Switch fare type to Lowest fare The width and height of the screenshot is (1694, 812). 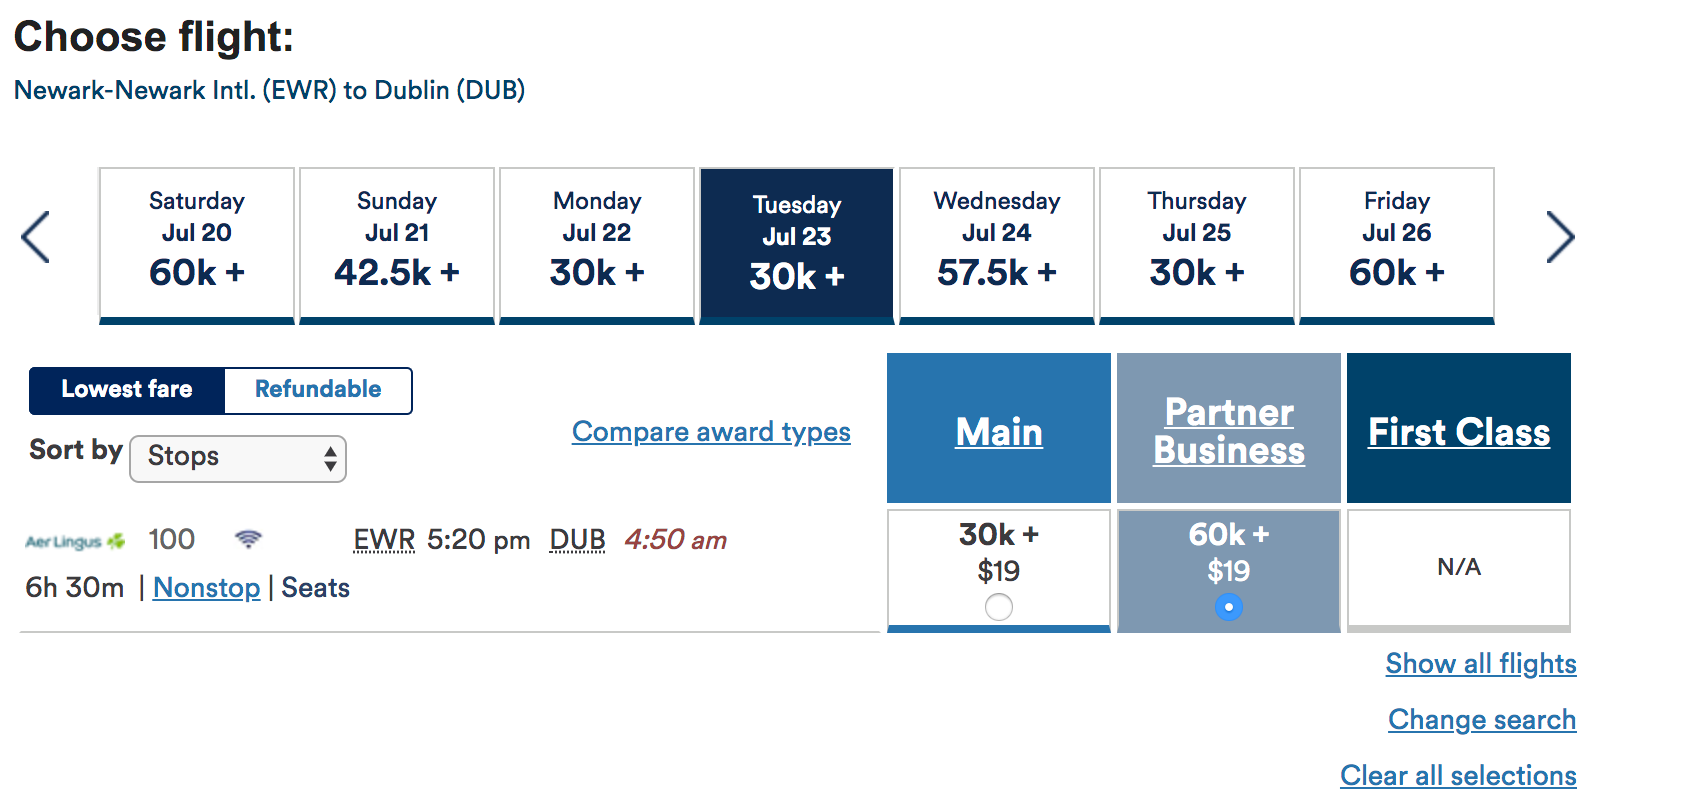(x=127, y=390)
